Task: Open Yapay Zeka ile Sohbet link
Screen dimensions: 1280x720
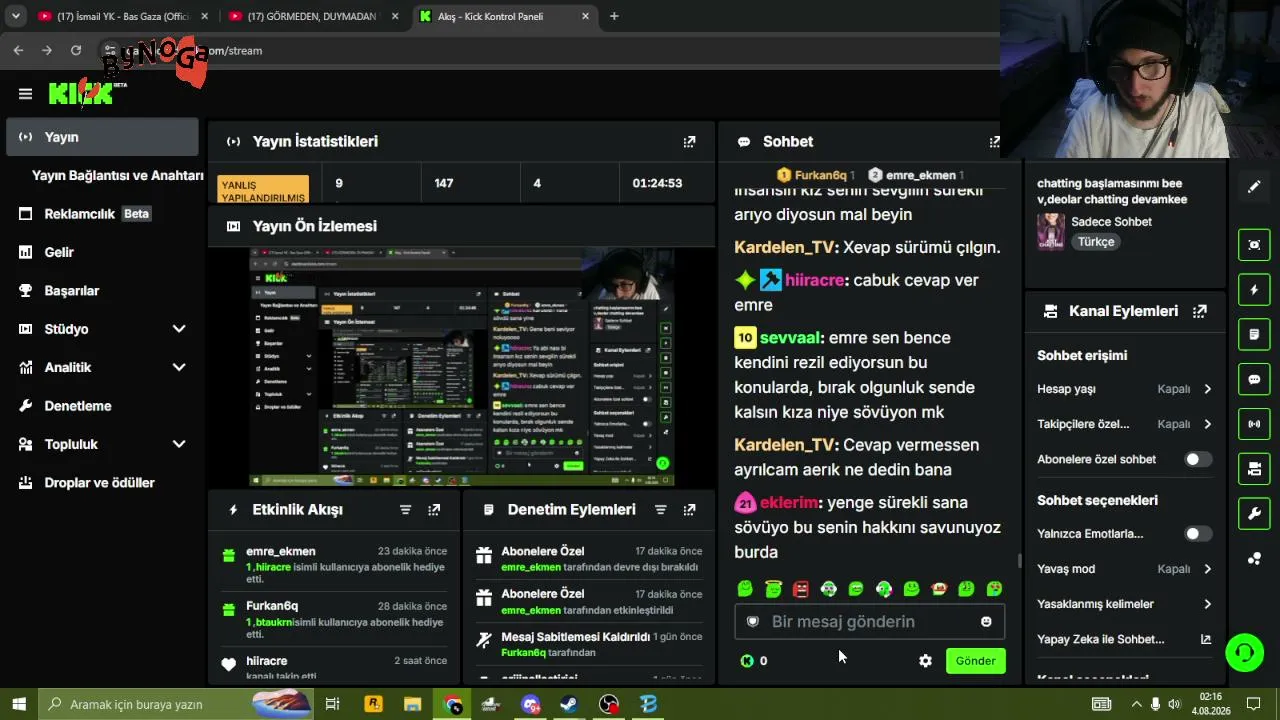Action: pyautogui.click(x=1125, y=639)
